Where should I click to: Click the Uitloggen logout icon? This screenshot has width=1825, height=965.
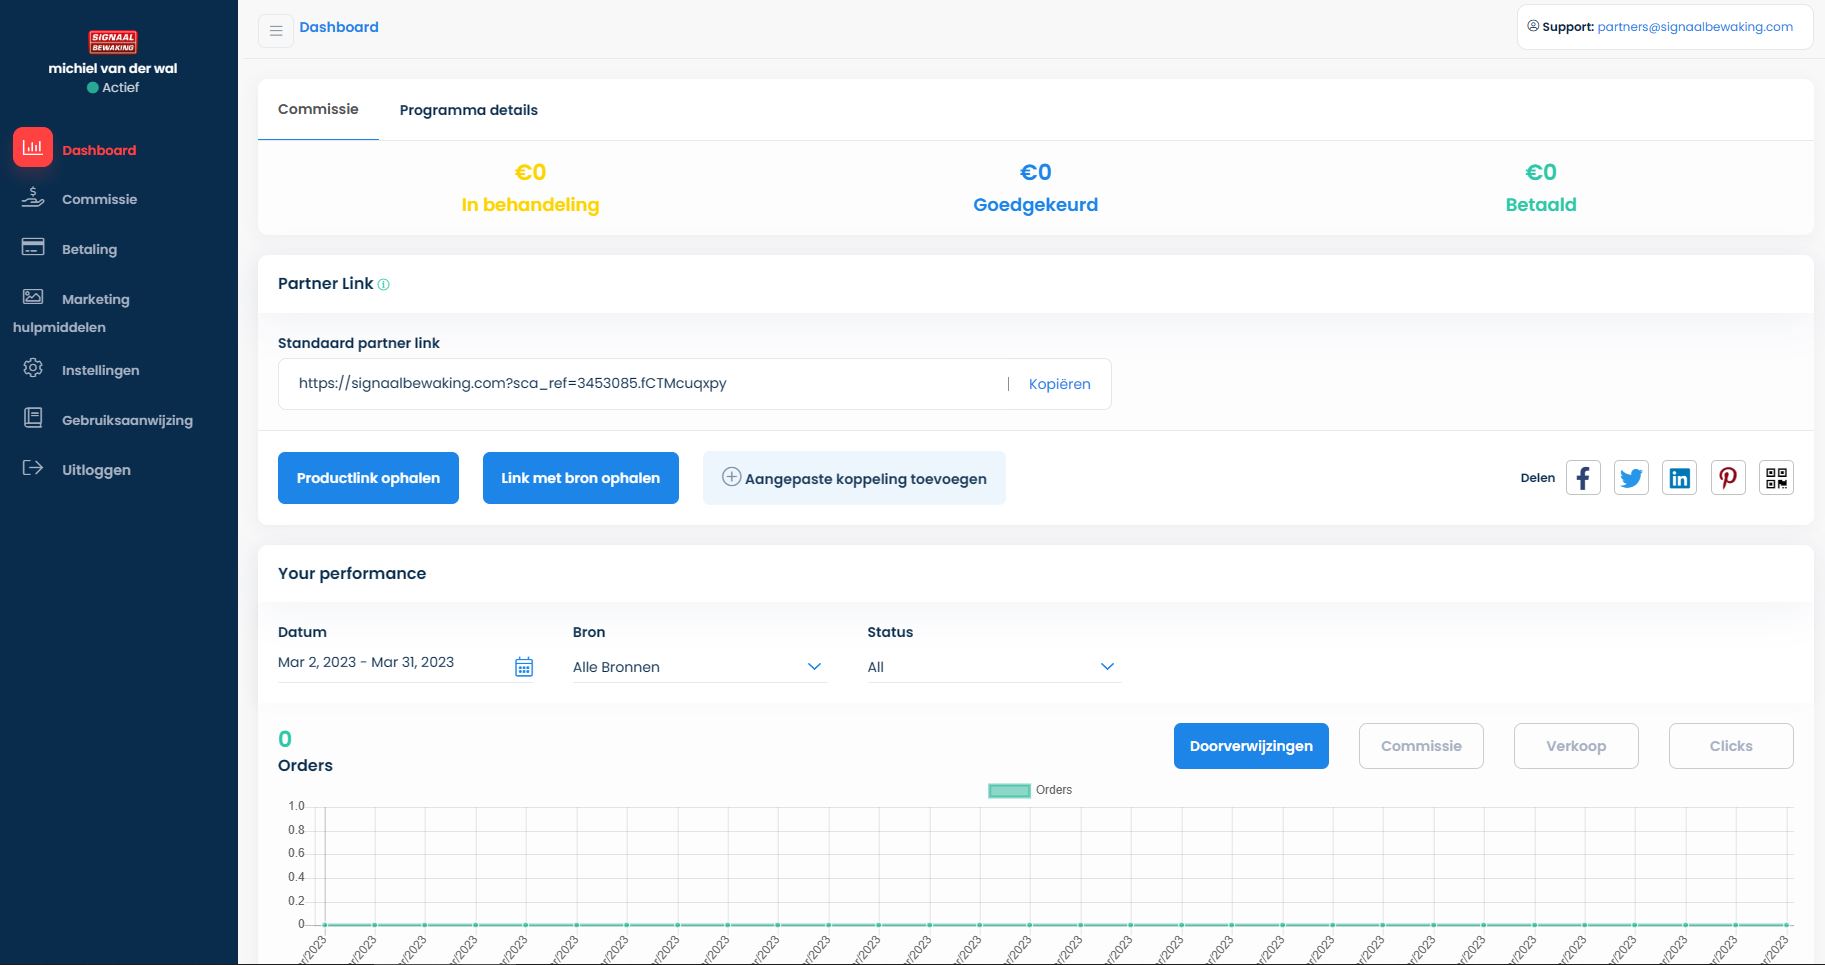pos(33,468)
